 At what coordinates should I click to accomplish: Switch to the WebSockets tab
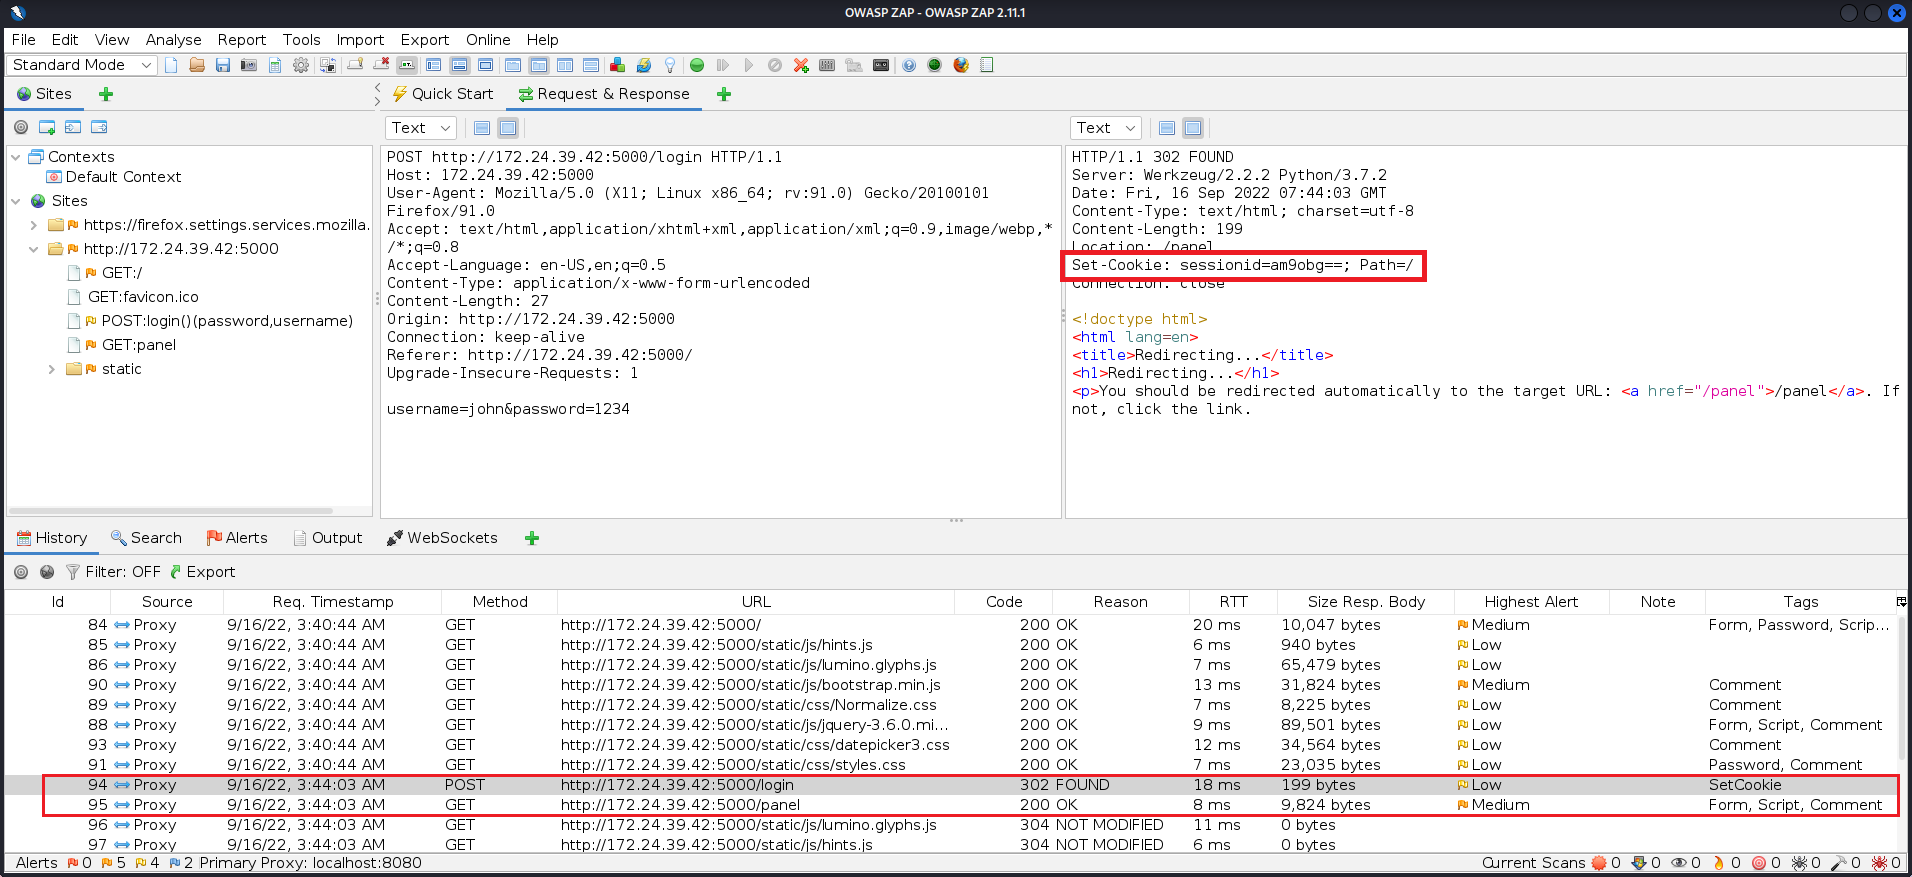tap(442, 538)
